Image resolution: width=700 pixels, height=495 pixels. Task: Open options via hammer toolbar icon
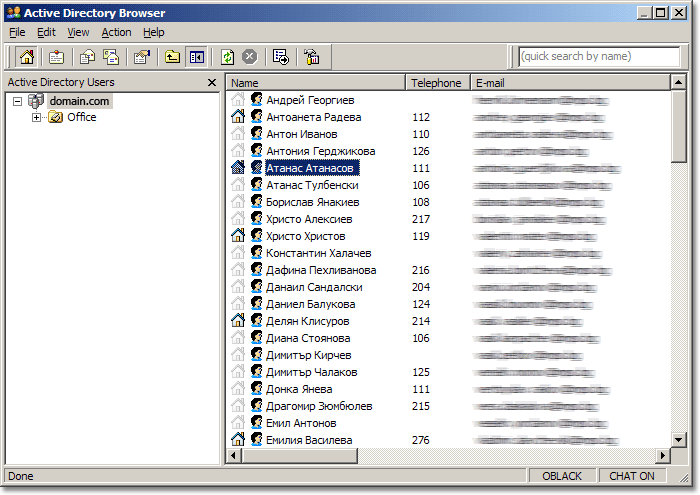pos(312,57)
